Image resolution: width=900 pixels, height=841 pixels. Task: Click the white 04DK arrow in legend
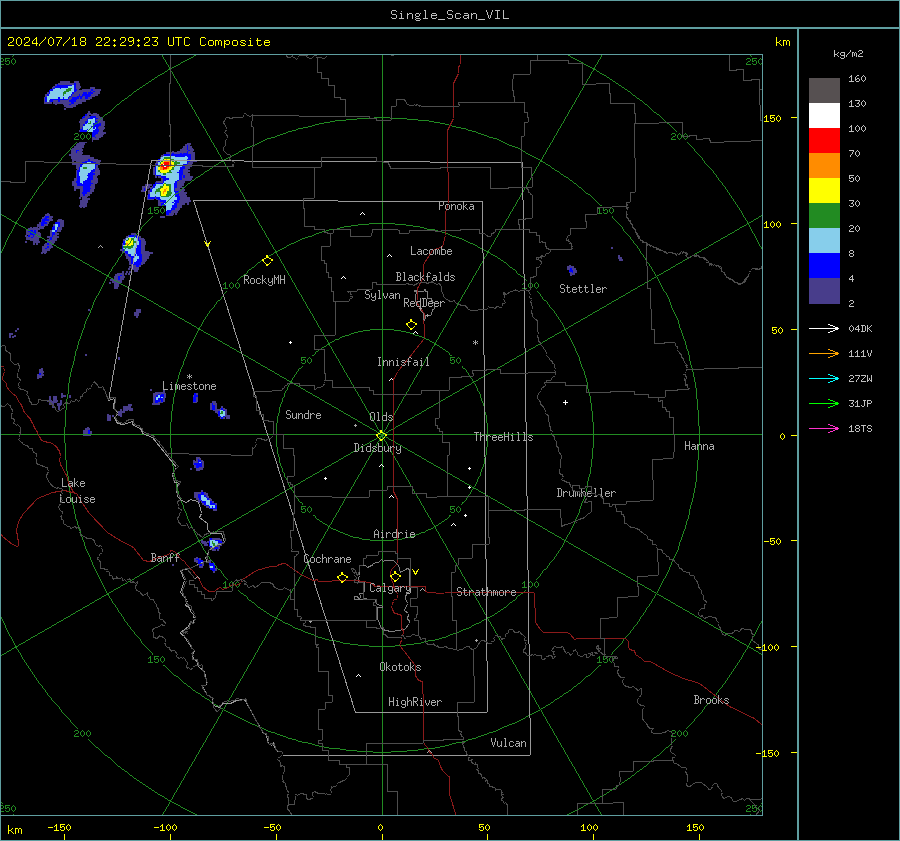[824, 329]
